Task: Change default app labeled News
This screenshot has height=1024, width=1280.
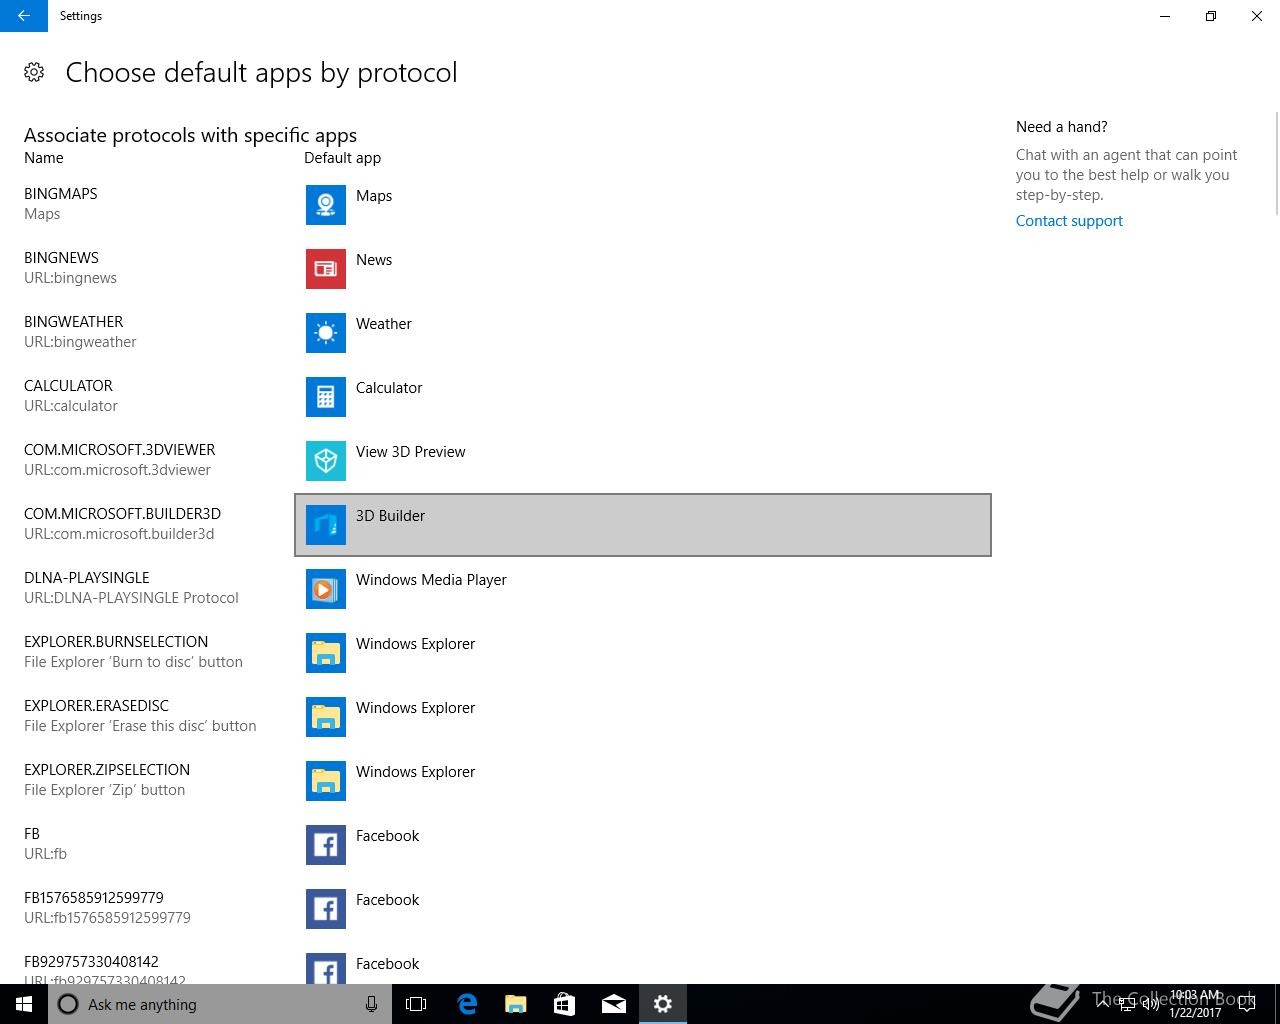Action: coord(643,269)
